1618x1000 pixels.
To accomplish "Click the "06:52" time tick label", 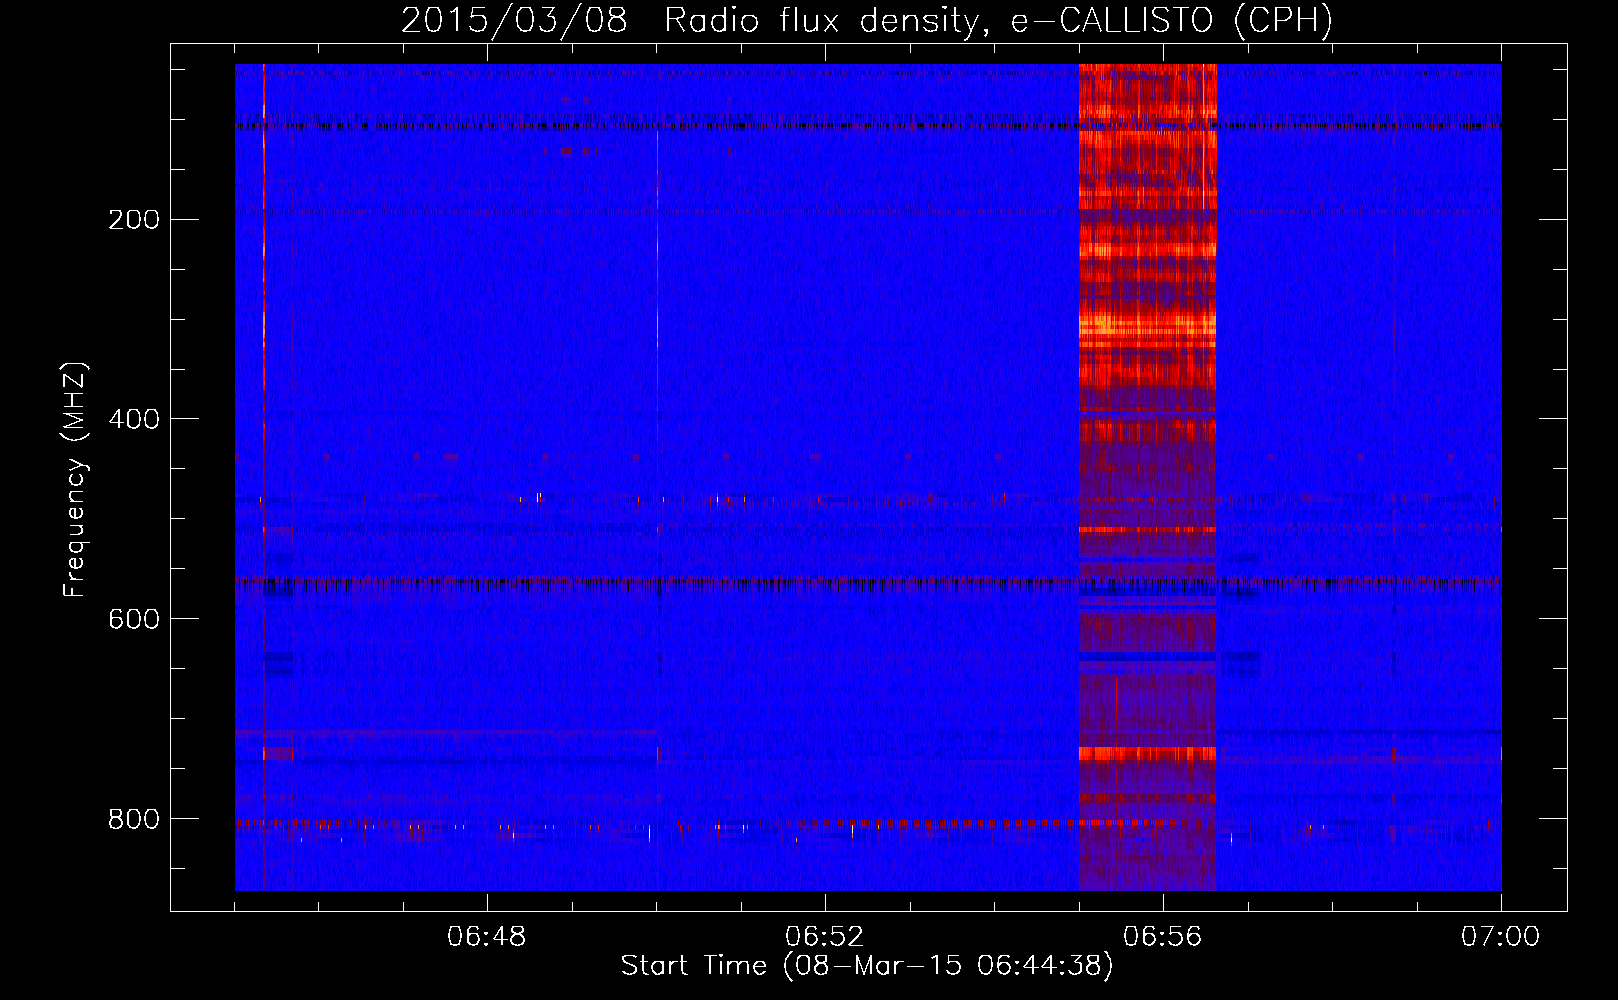I will pos(825,937).
